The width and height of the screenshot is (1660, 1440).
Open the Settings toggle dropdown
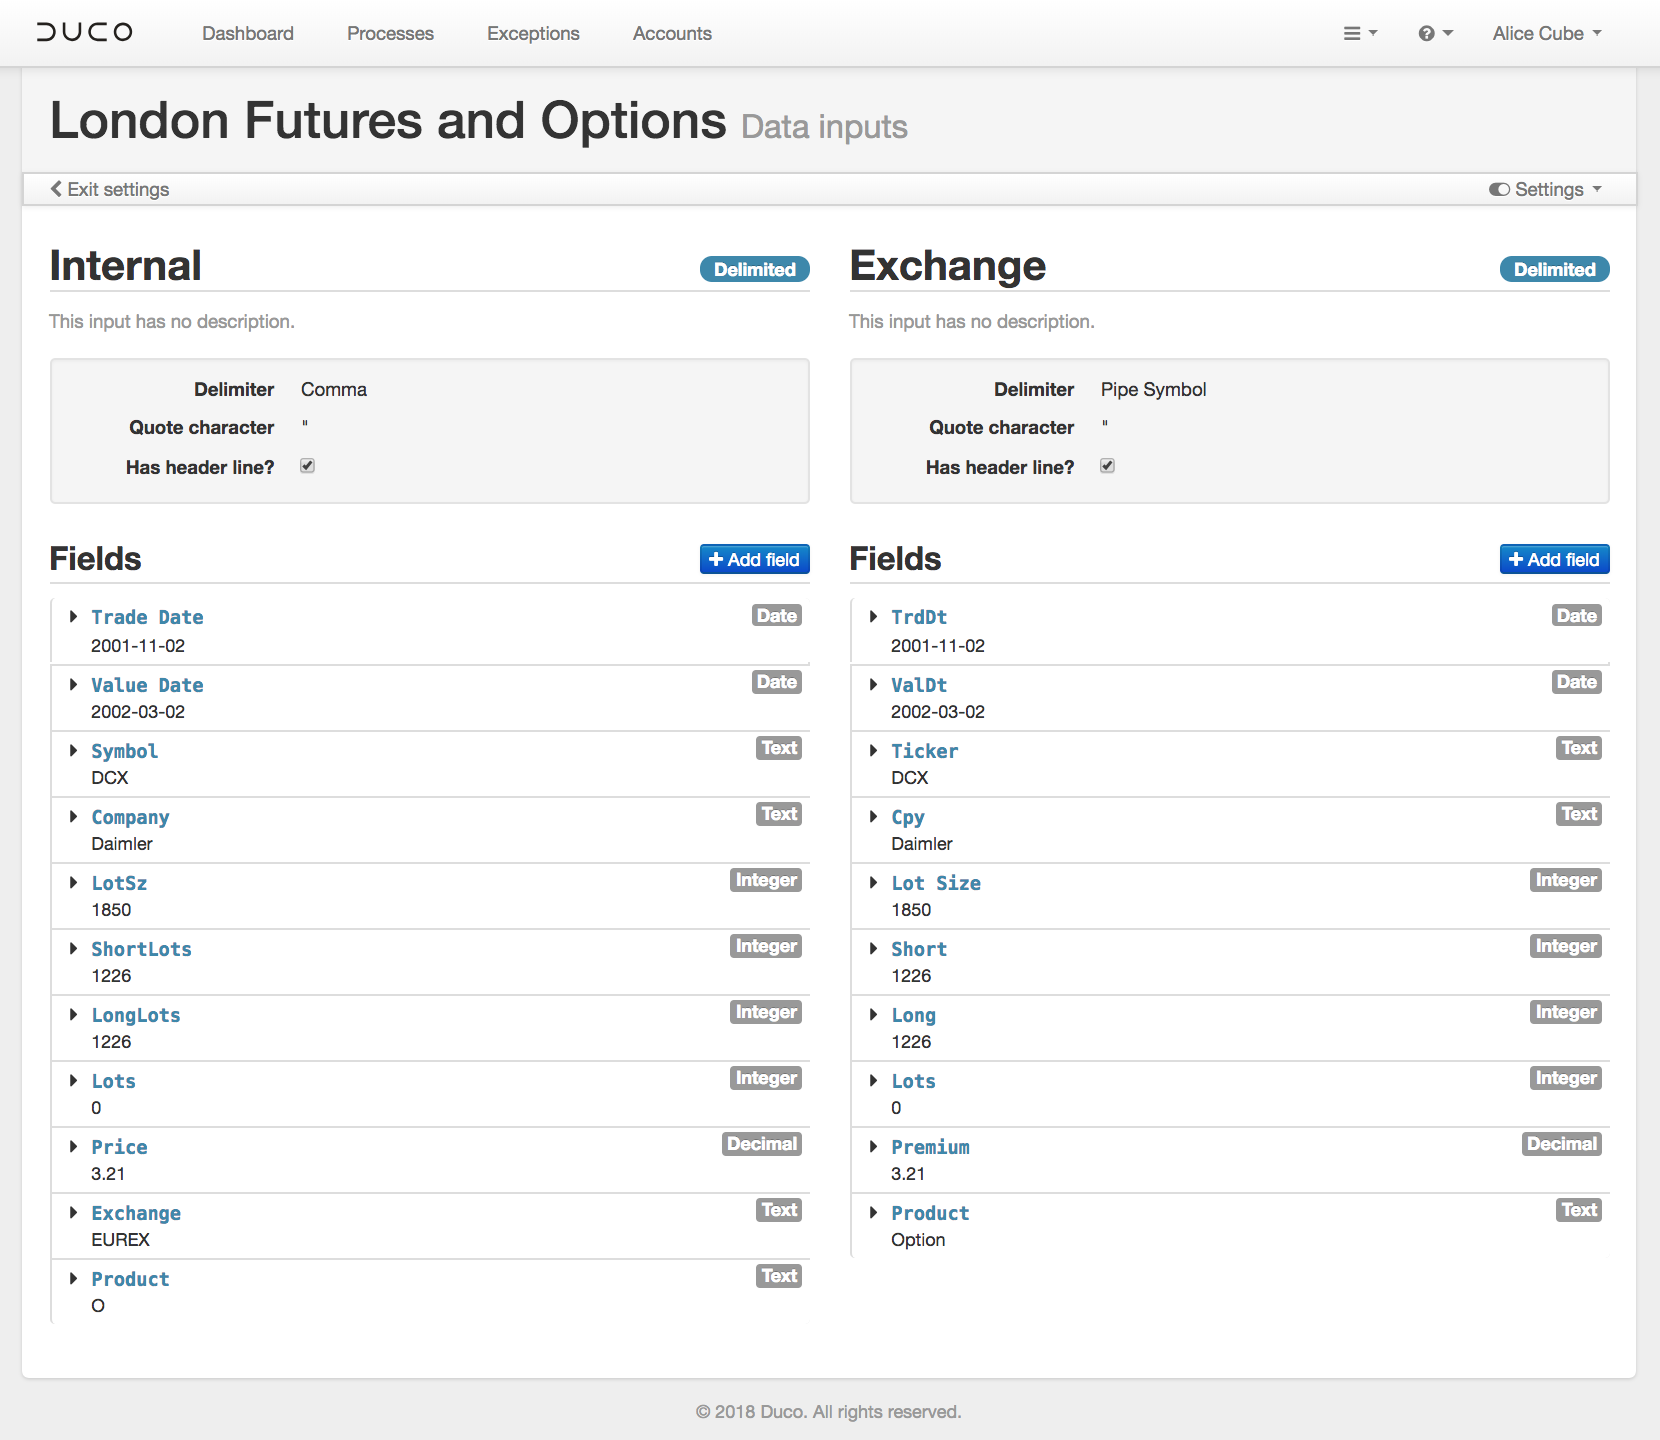(x=1545, y=189)
